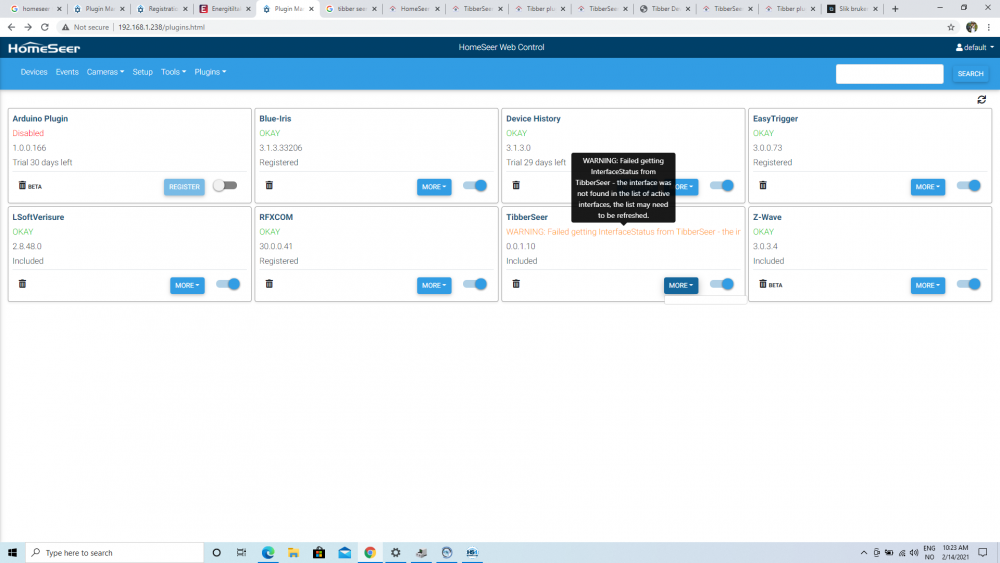Open the Windows Start menu
Viewport: 1000px width, 563px height.
[13, 552]
